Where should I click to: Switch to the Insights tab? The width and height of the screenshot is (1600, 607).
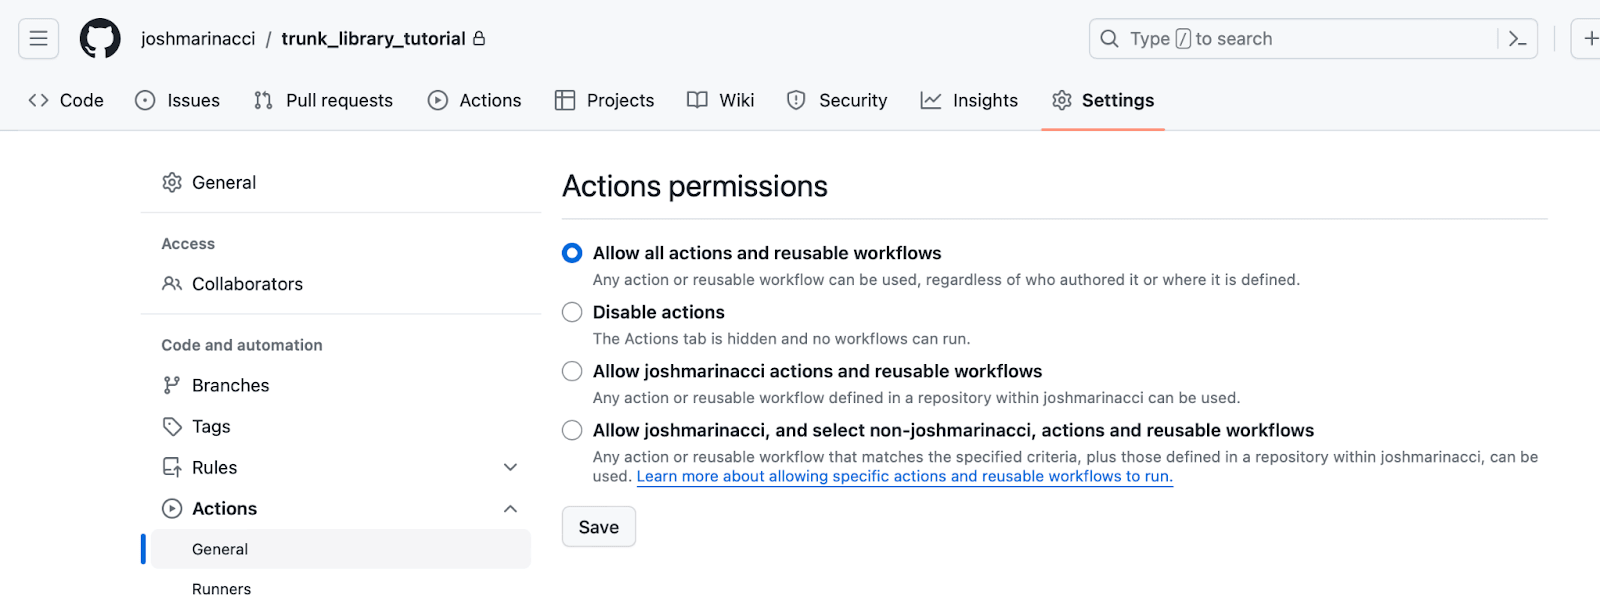969,100
